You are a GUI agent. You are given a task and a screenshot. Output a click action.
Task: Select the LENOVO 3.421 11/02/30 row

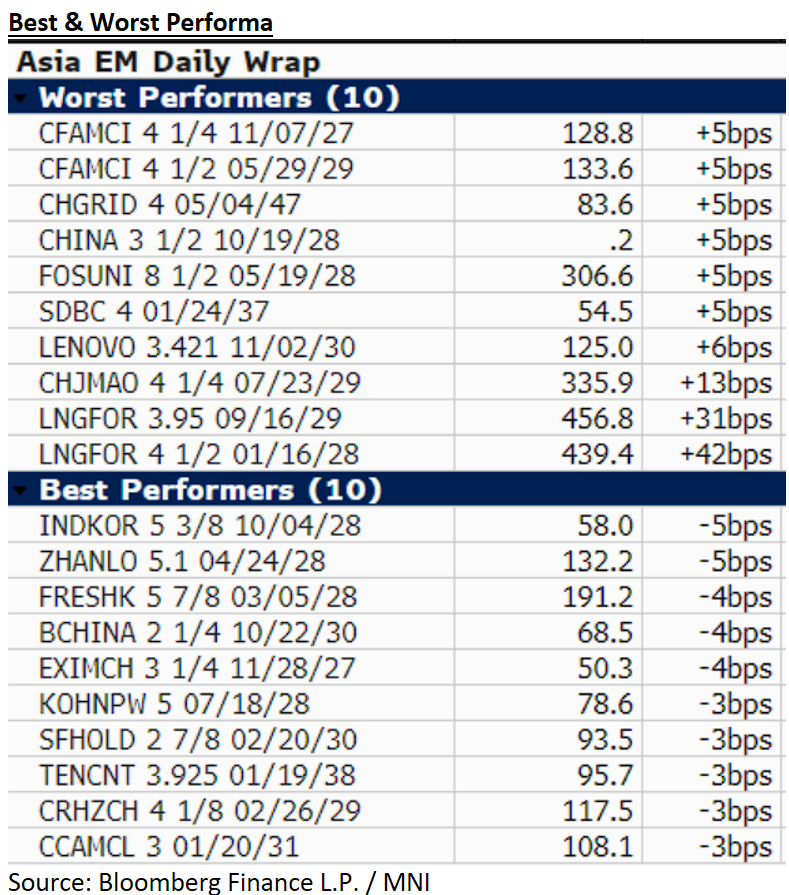click(x=197, y=348)
